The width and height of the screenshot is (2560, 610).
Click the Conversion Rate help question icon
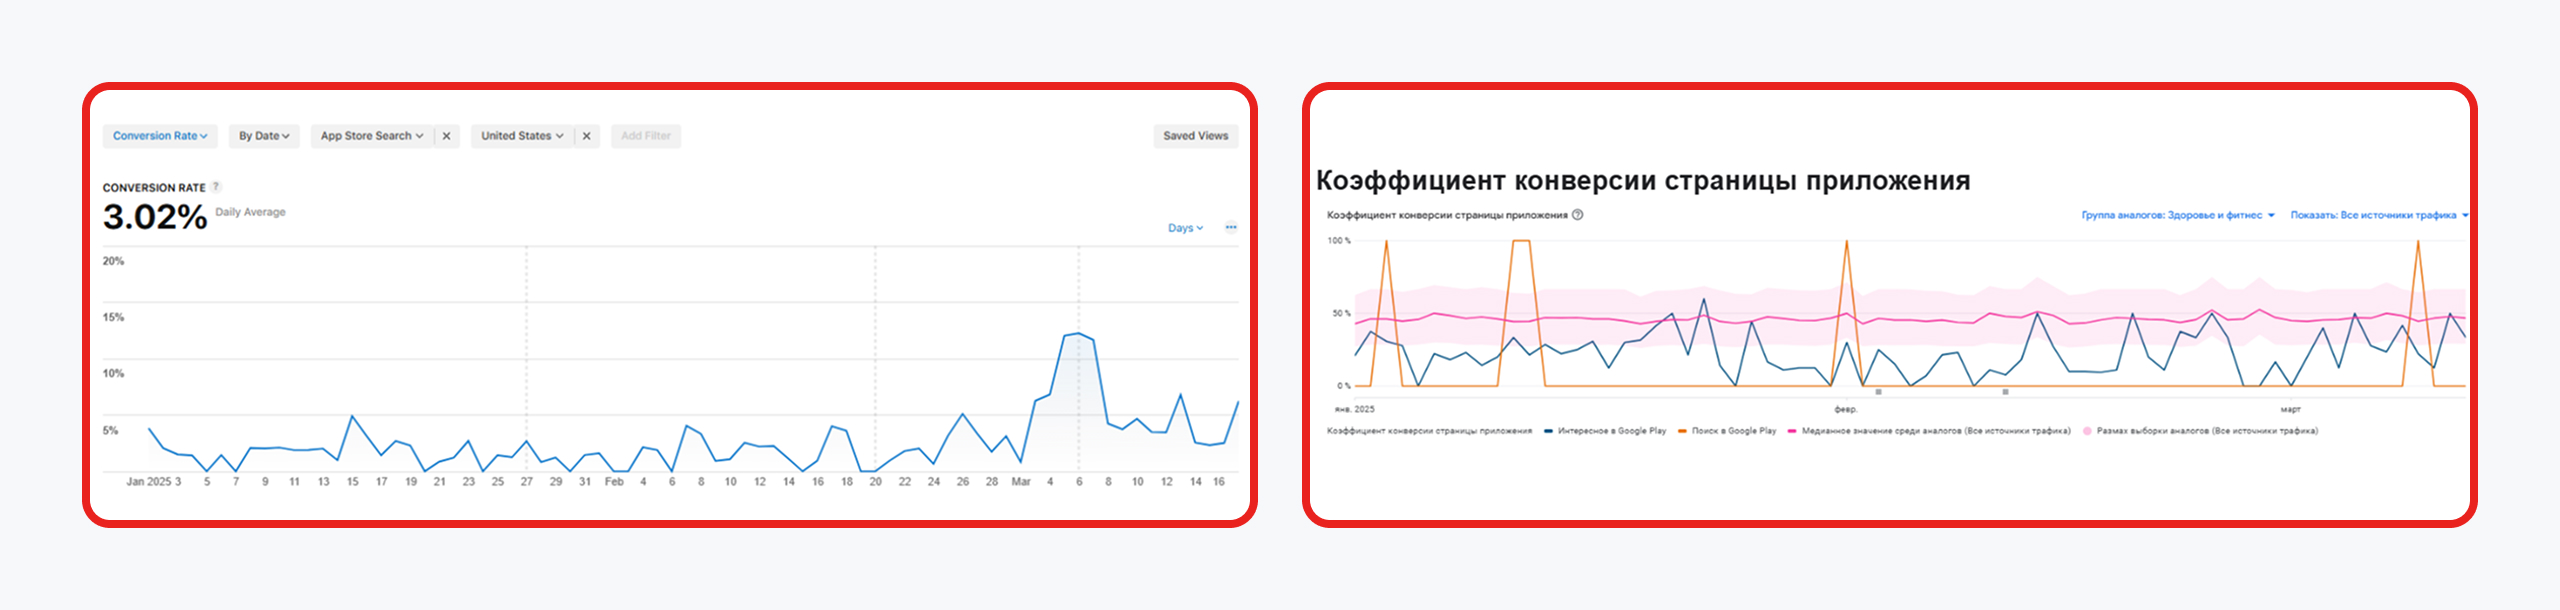(x=216, y=187)
